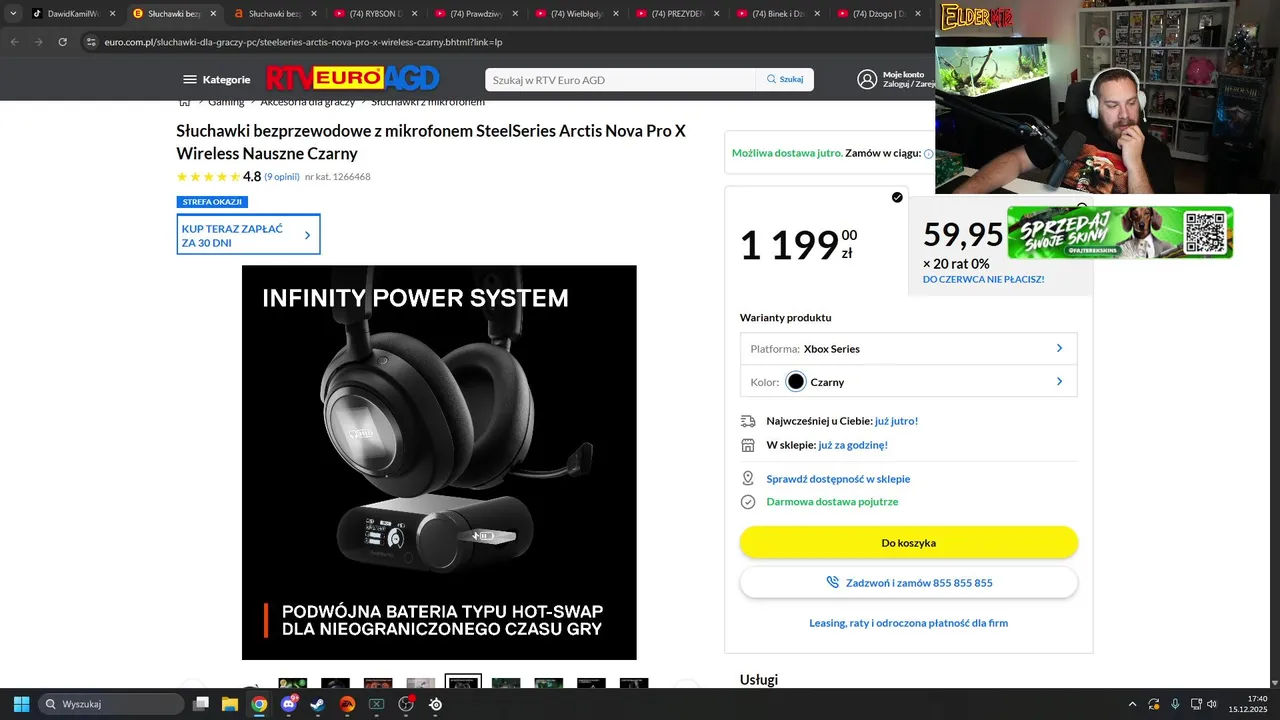Click the address bar URL
The height and width of the screenshot is (720, 1280).
tap(303, 42)
